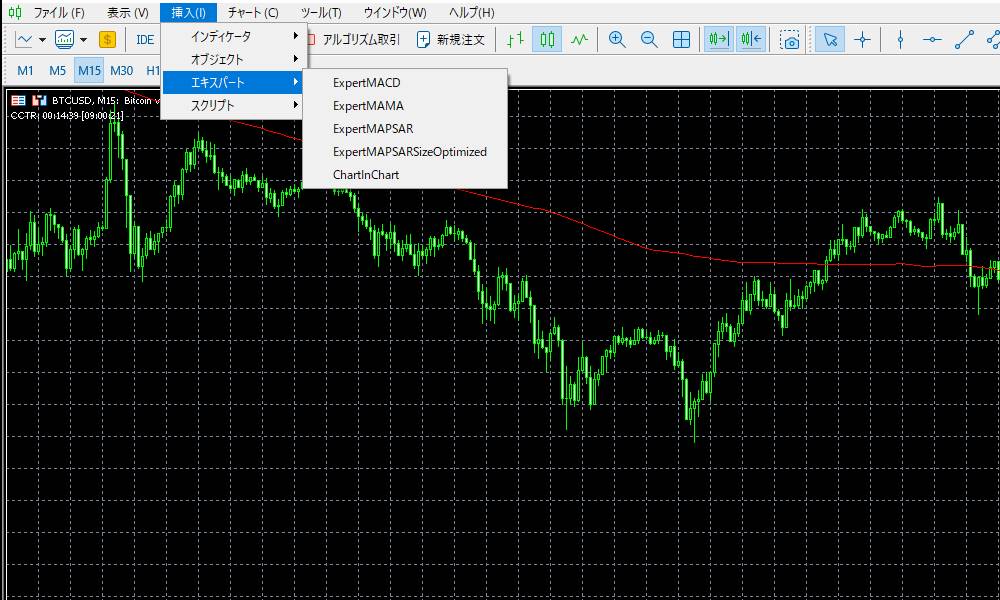Switch timeframe to M30
1000x600 pixels.
coord(120,70)
